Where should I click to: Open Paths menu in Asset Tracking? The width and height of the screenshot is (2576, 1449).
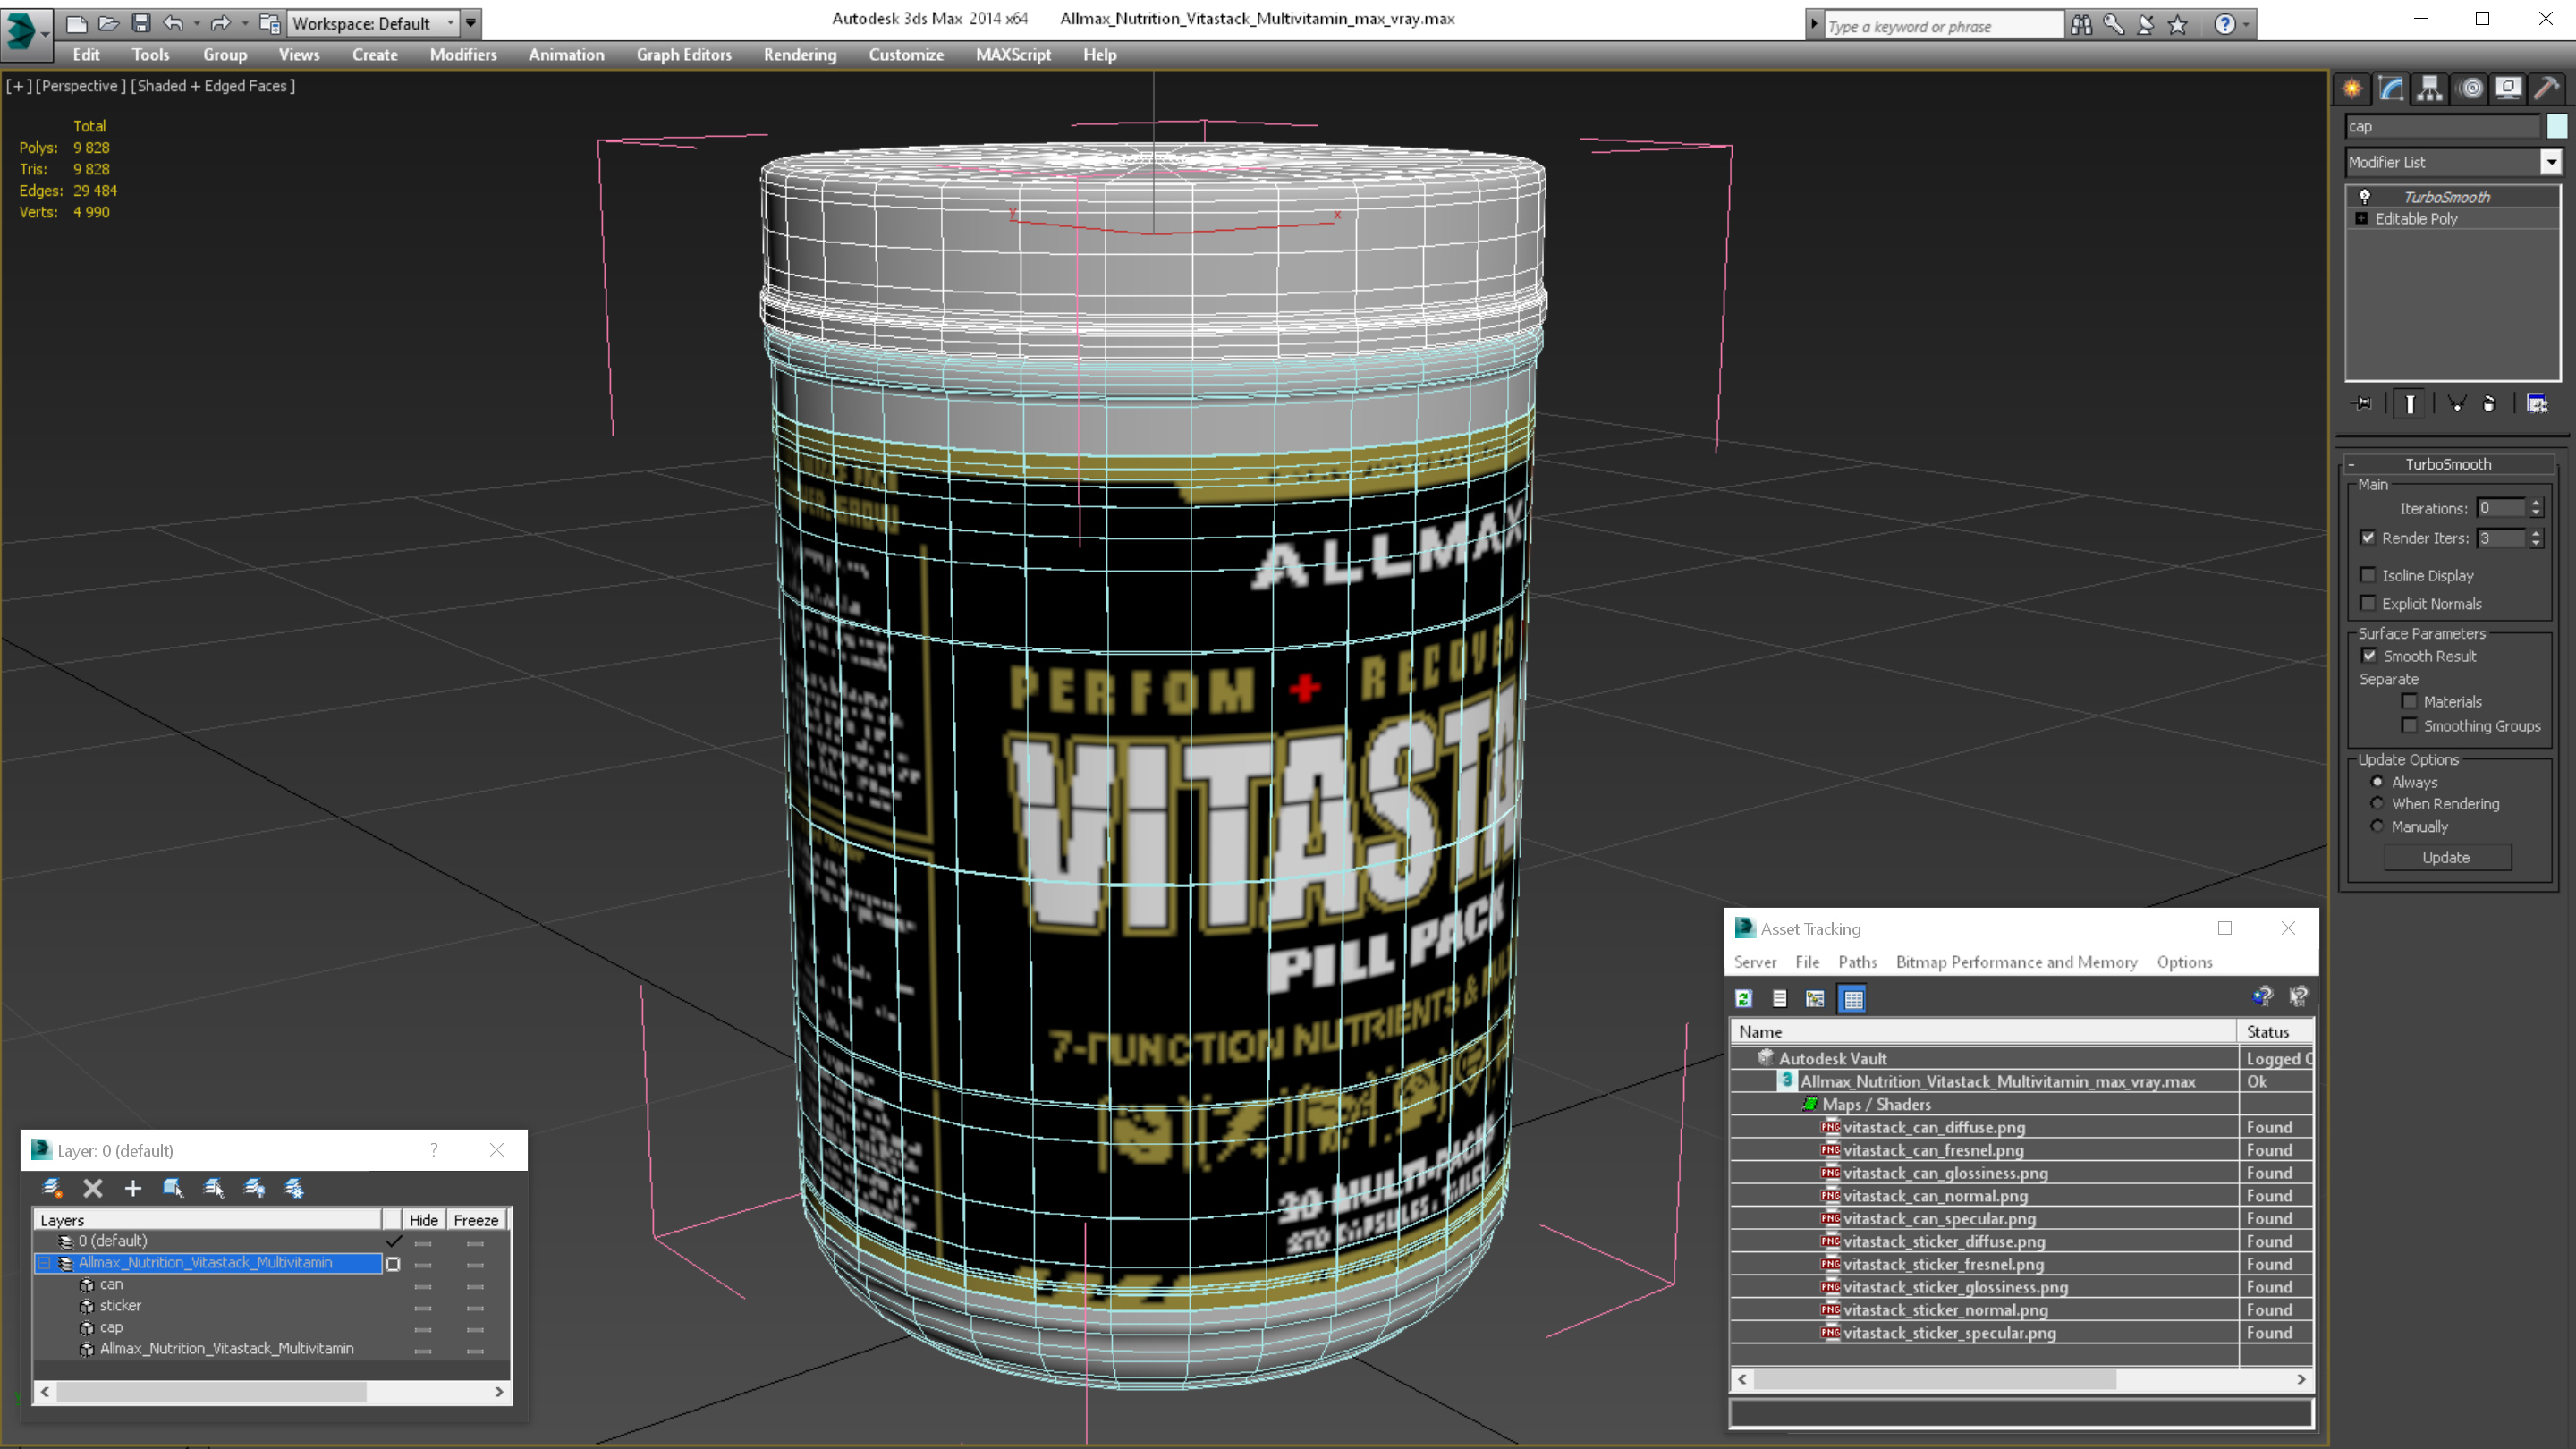click(x=1857, y=962)
